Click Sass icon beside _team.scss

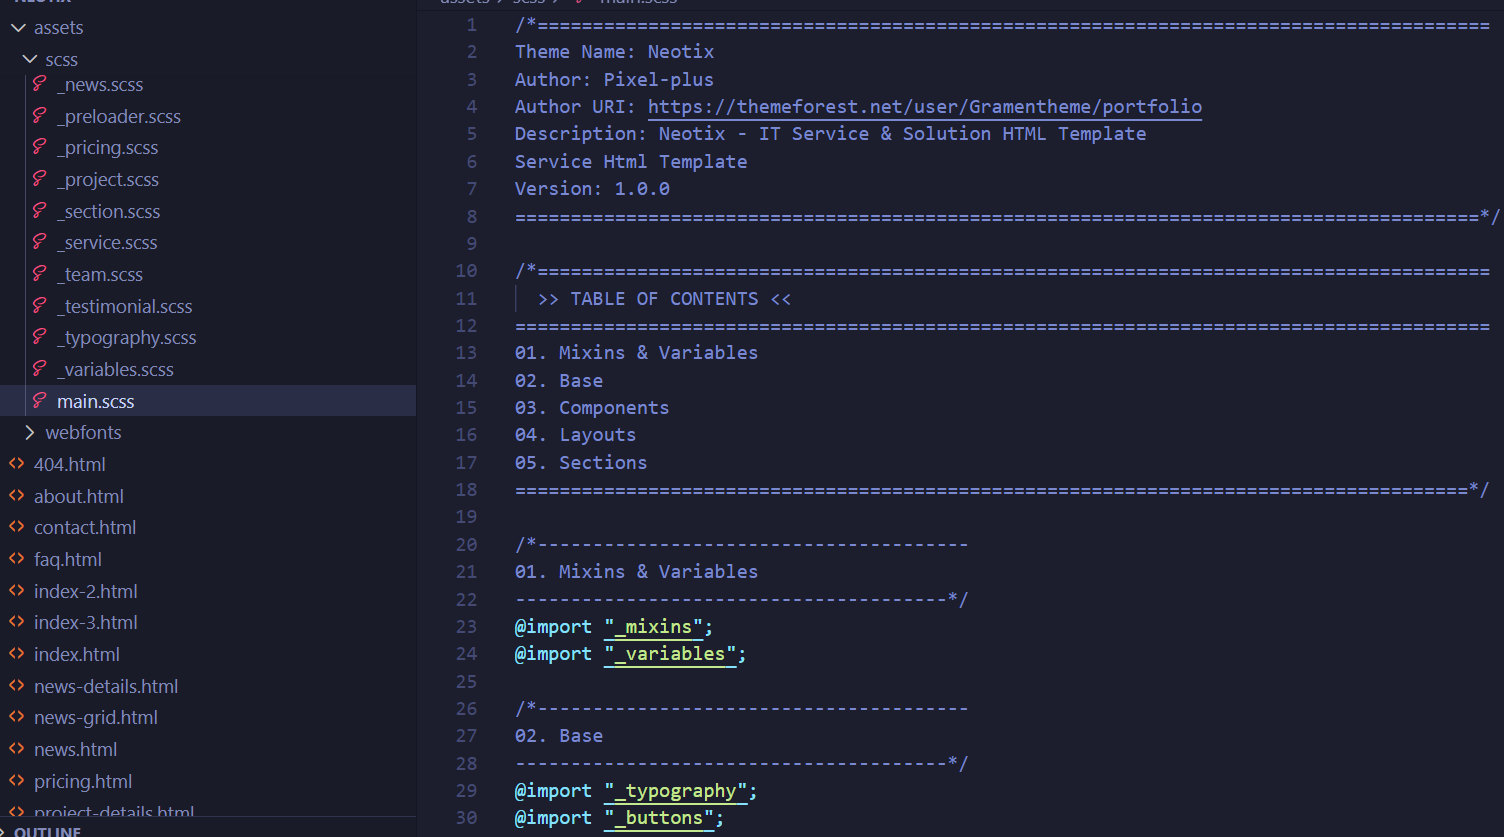click(x=40, y=274)
